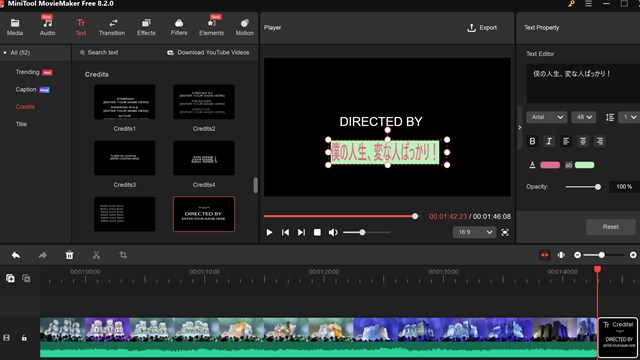Open the Effects tab
The width and height of the screenshot is (640, 360).
tap(146, 27)
